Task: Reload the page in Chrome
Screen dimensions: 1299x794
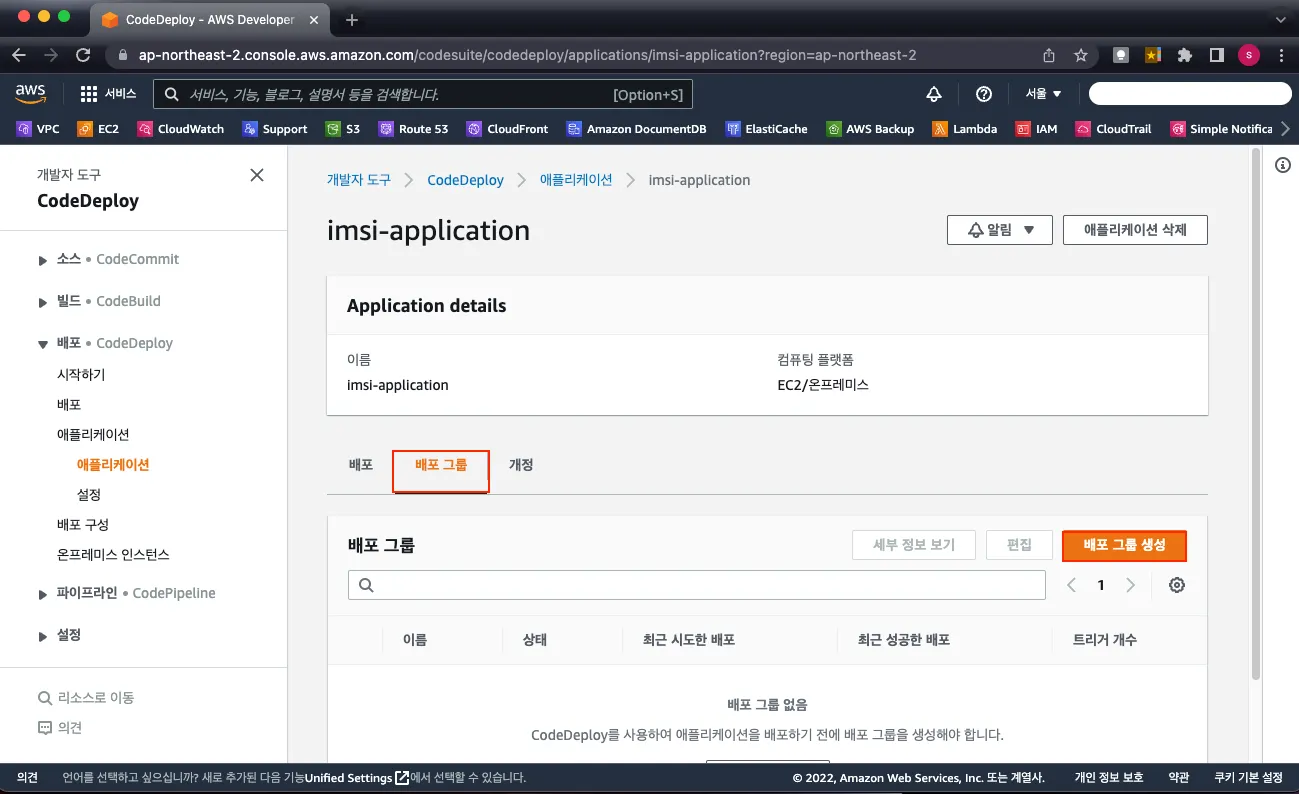Action: click(83, 55)
